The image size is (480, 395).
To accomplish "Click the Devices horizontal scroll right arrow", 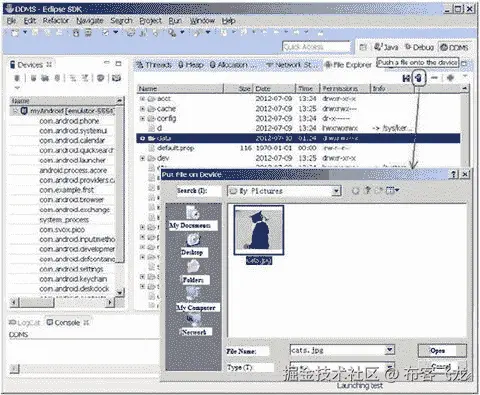I will tap(109, 302).
